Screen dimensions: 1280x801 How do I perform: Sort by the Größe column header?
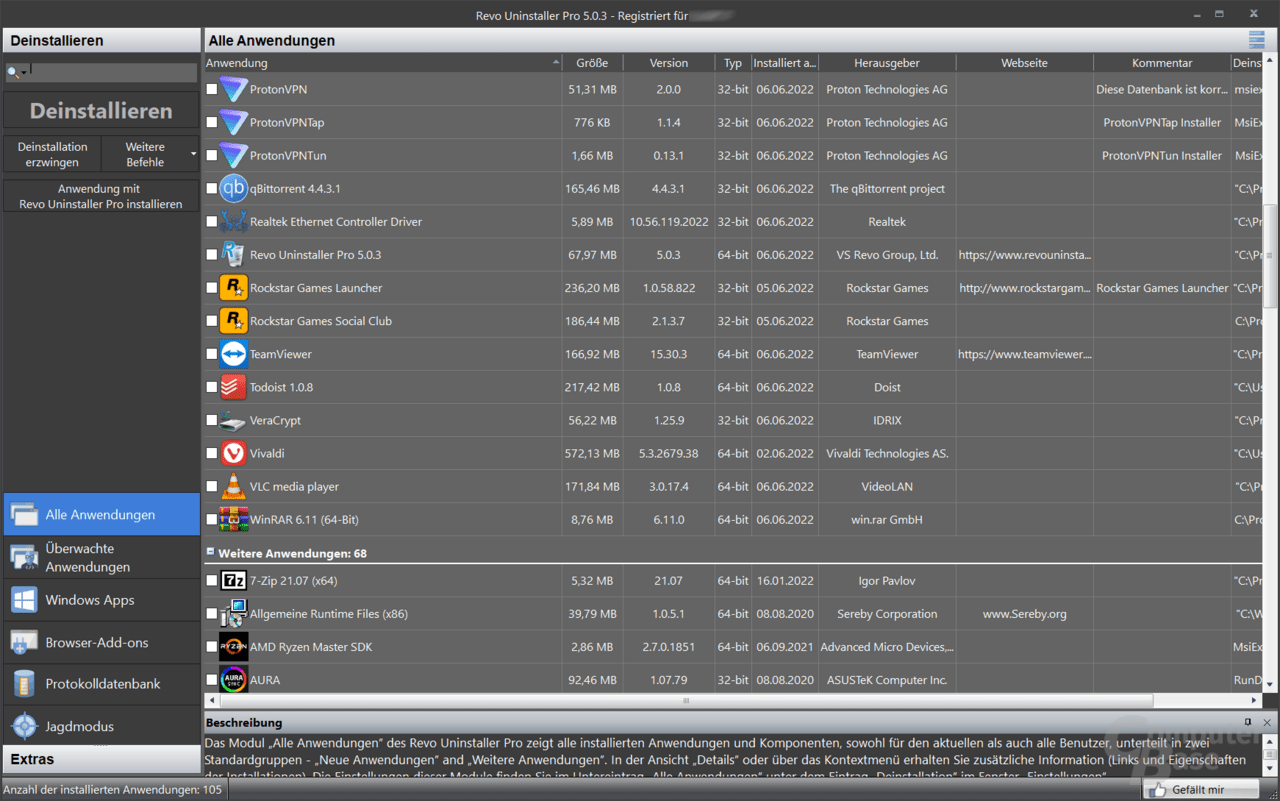pos(592,63)
